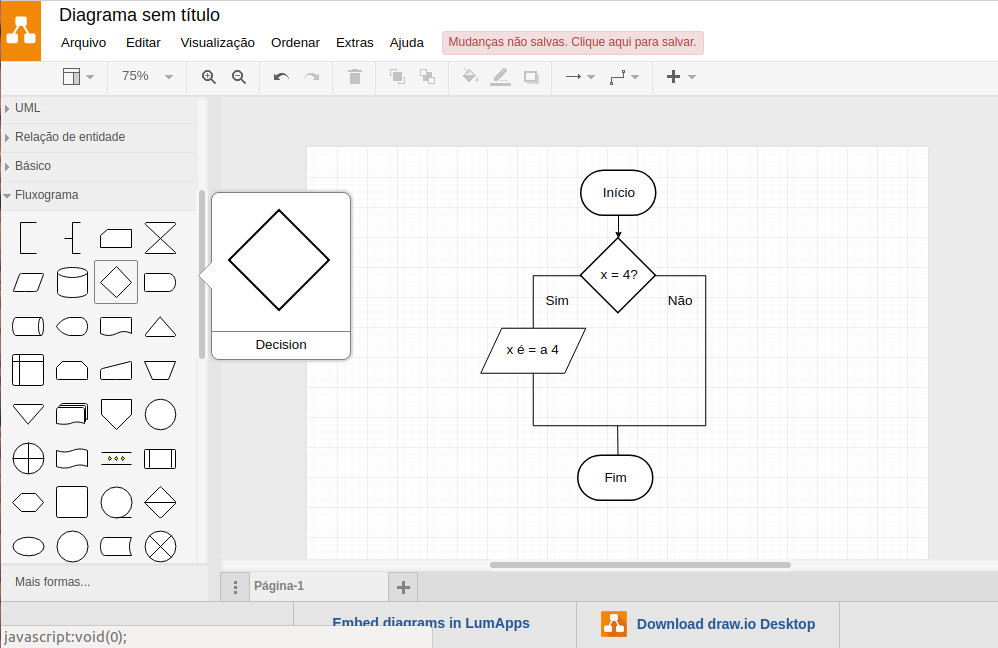Select the curly brace annotation shape
The height and width of the screenshot is (648, 998).
coord(73,238)
